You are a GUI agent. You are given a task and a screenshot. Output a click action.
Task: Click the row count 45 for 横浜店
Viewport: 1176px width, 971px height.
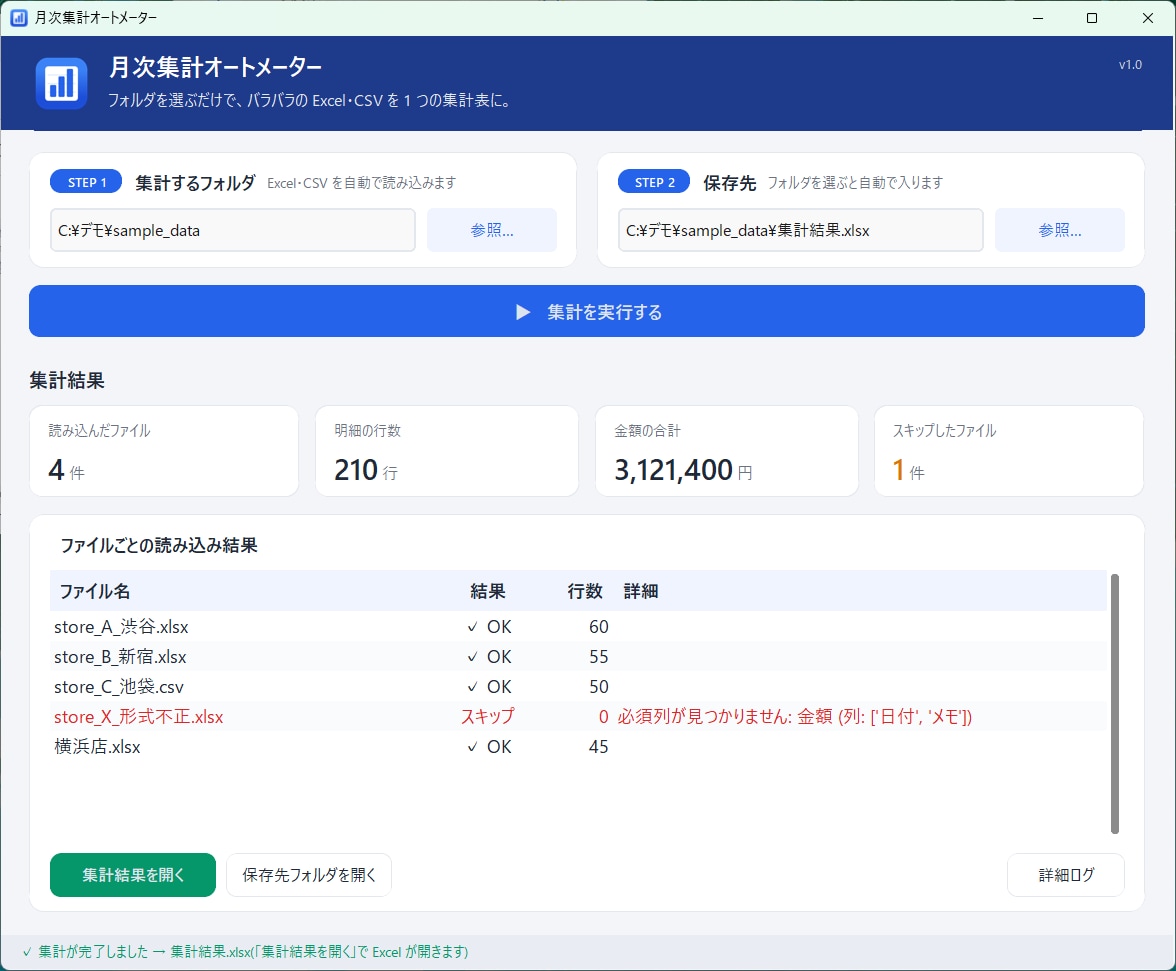tap(598, 747)
